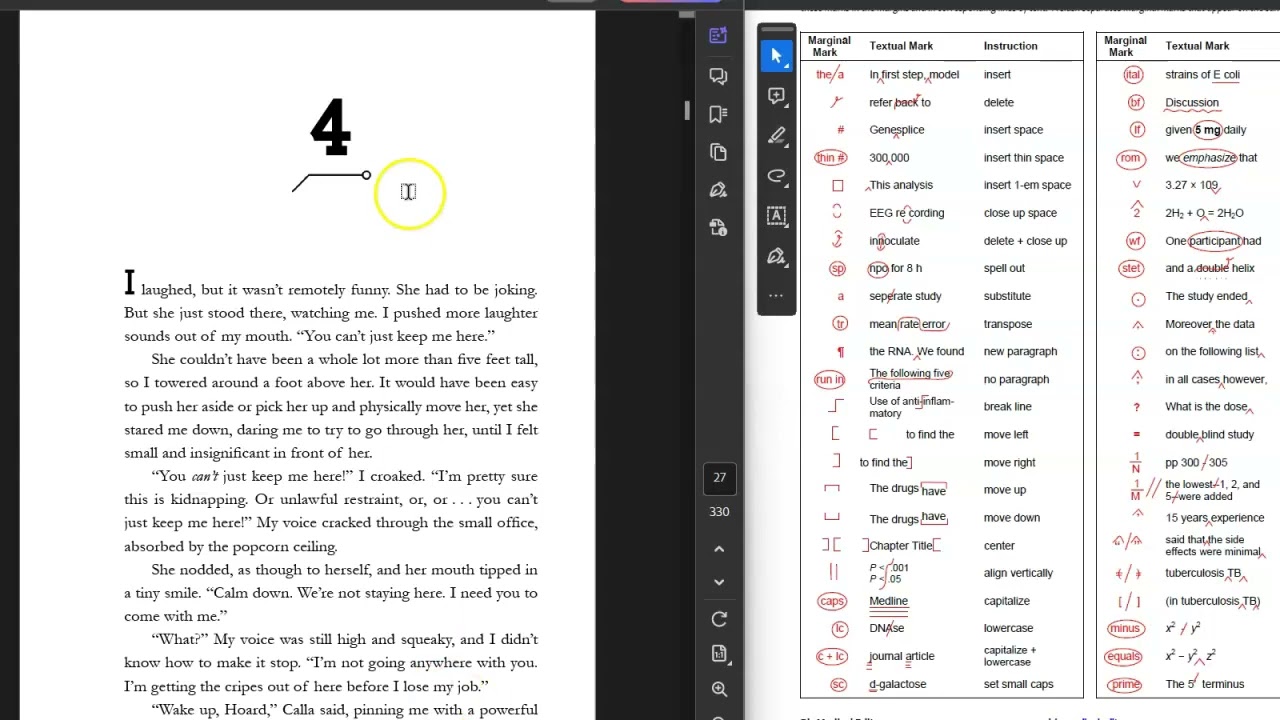
Task: Click the 'Discussion' example in the right table
Action: pyautogui.click(x=1192, y=103)
